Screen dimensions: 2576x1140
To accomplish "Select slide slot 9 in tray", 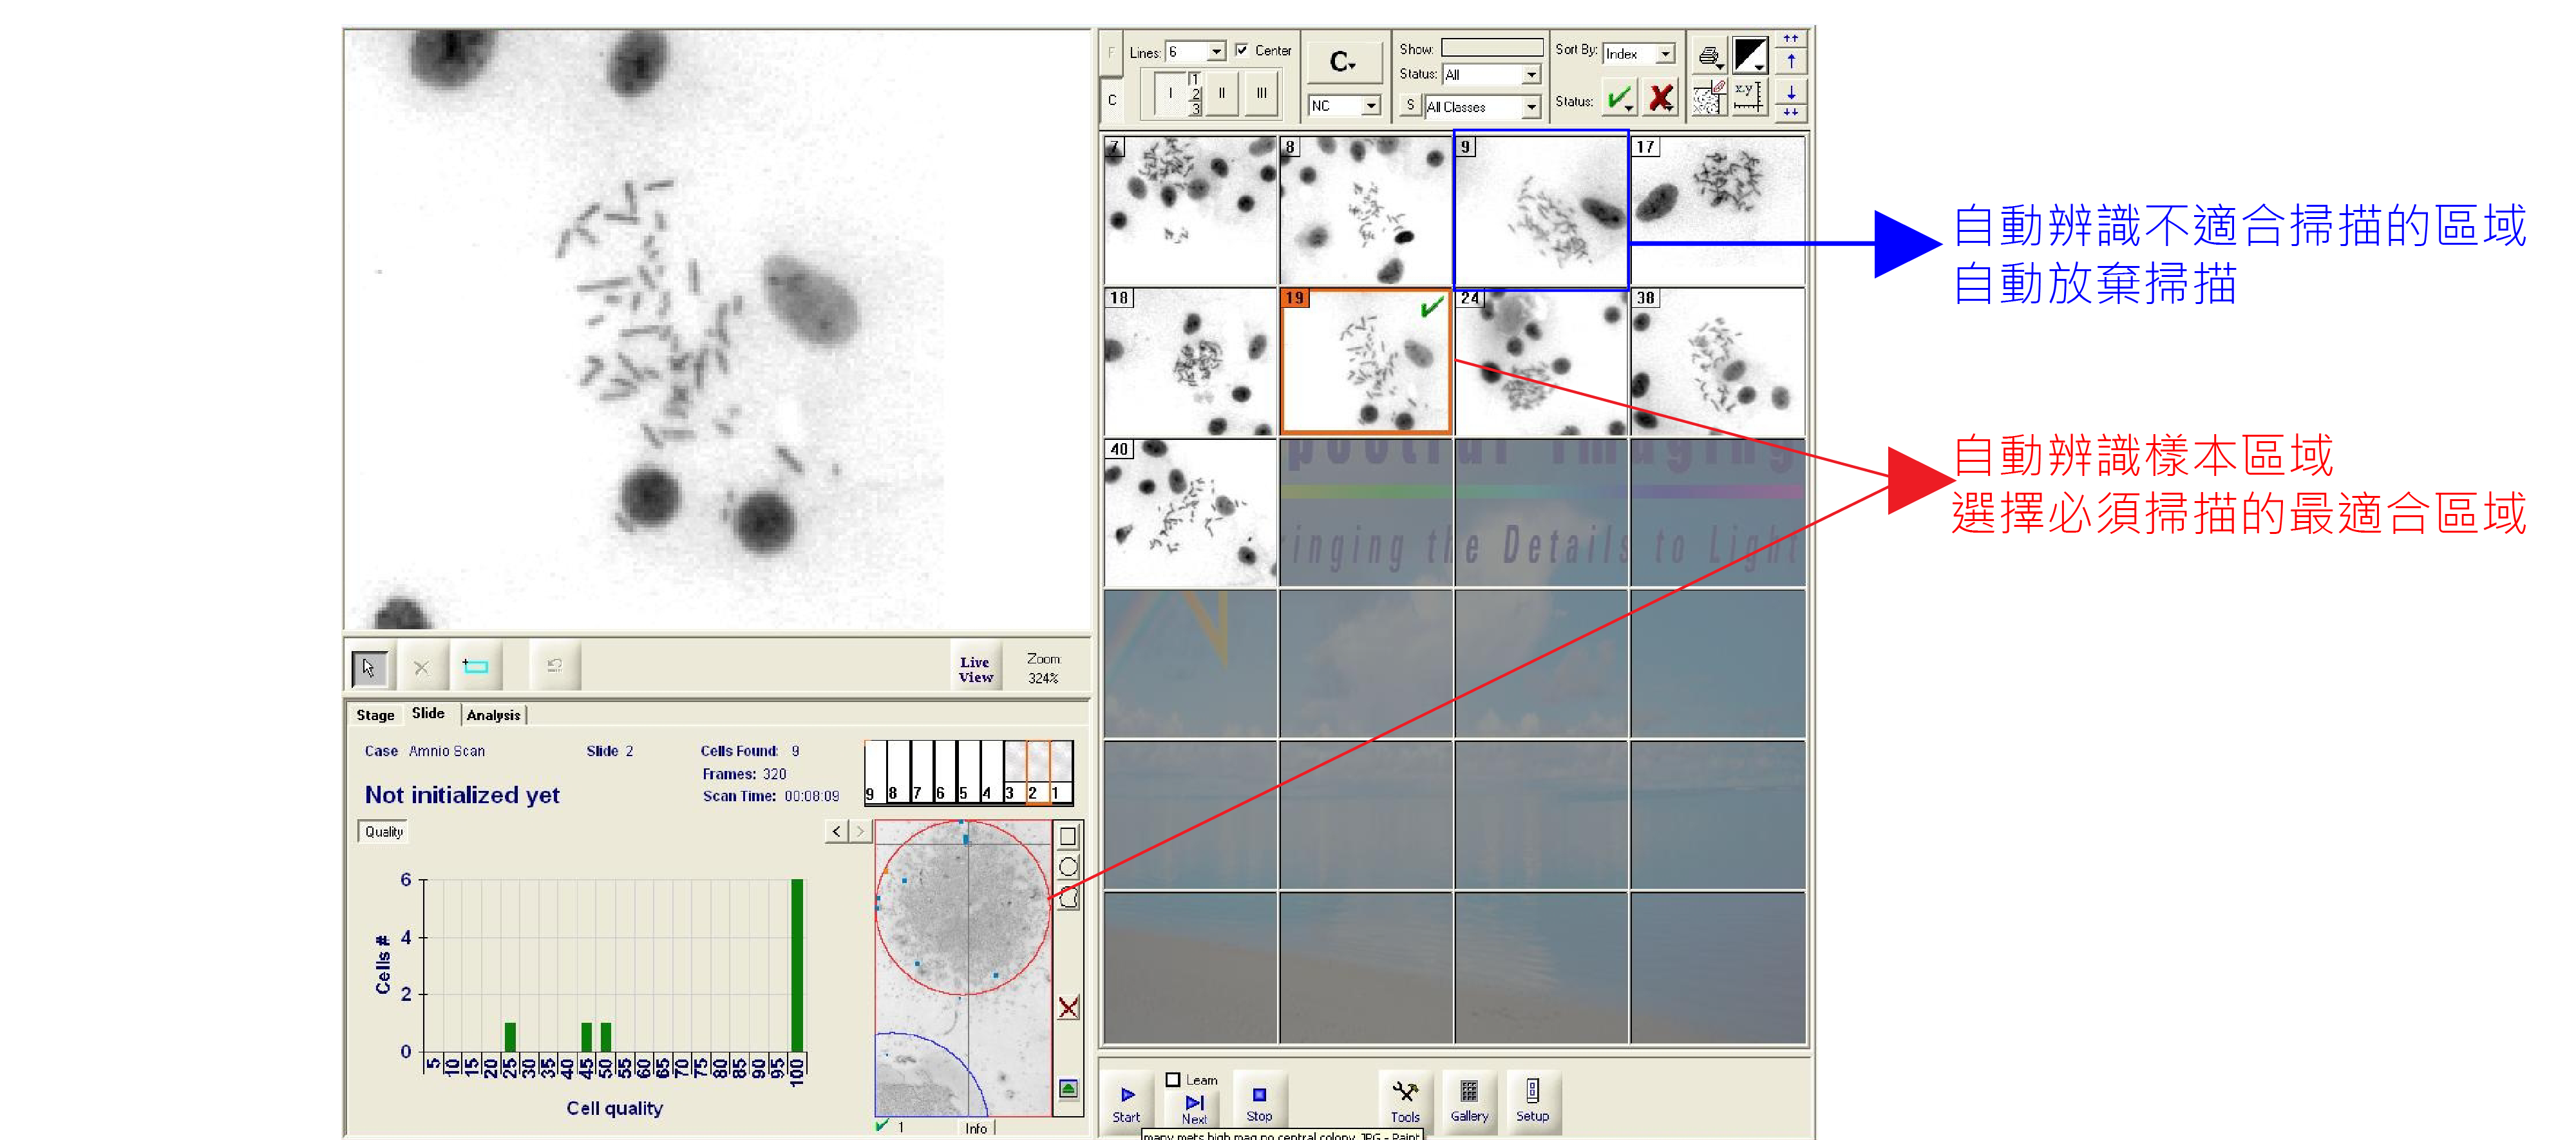I will [875, 772].
